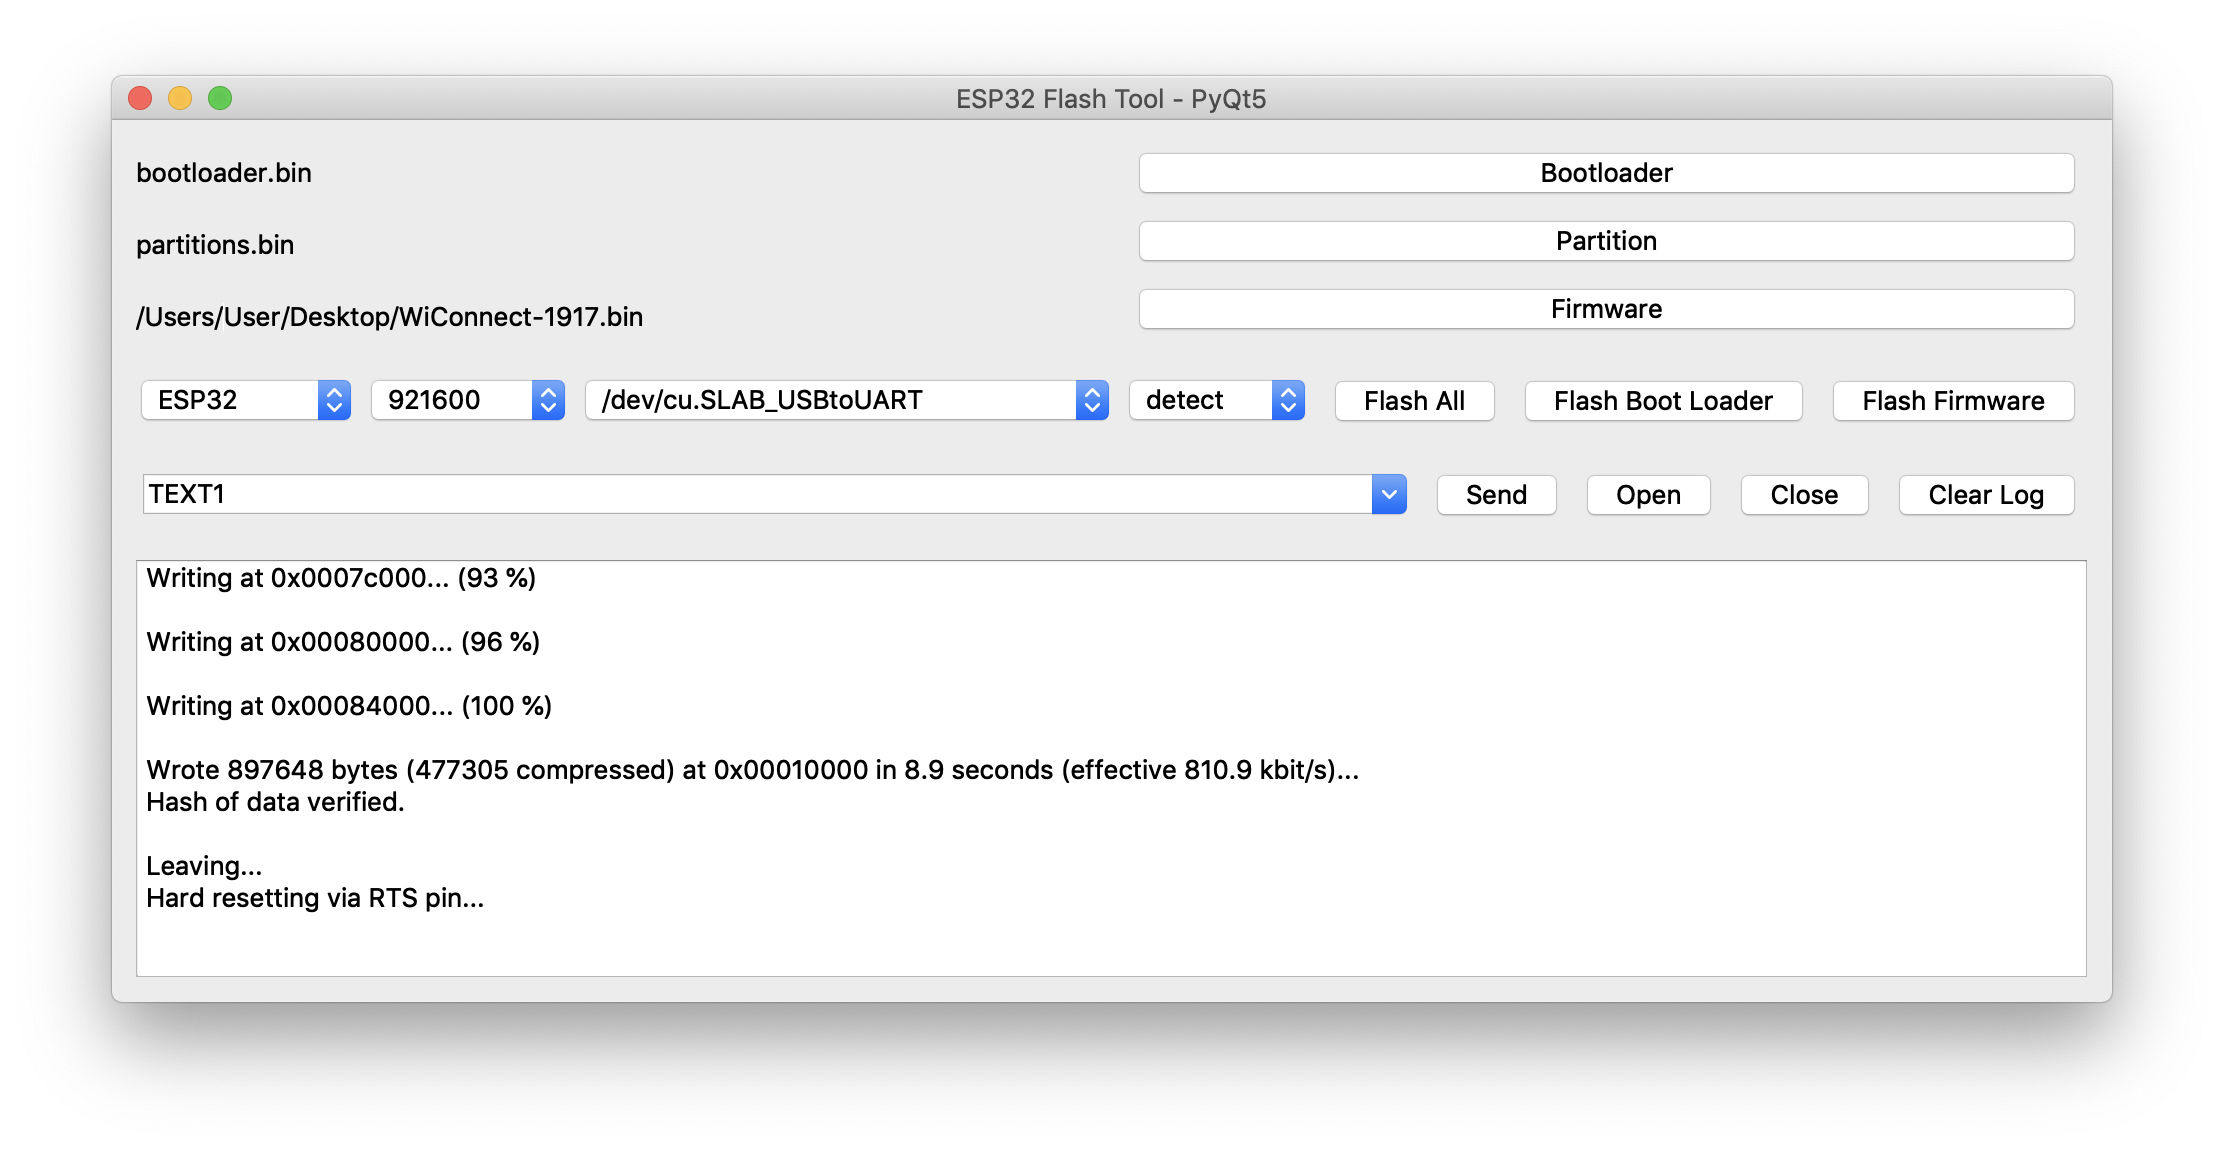Click the 'Writing at 0x00084000... (100 %)' log line
2224x1150 pixels.
[x=349, y=706]
